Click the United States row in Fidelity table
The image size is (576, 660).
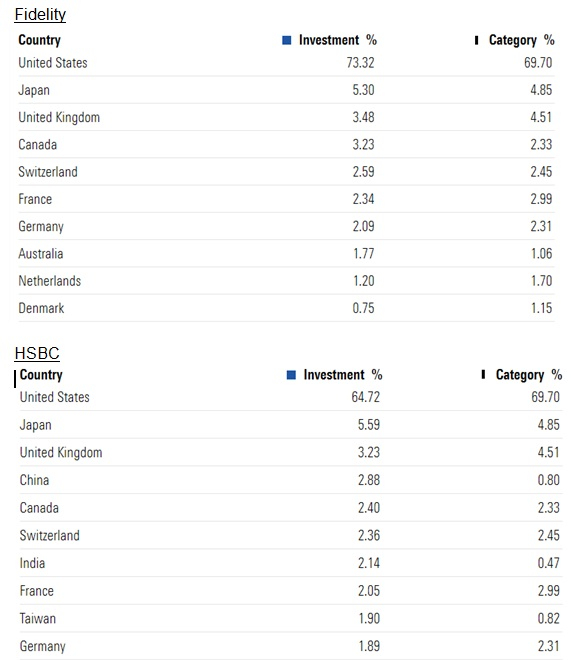(286, 63)
